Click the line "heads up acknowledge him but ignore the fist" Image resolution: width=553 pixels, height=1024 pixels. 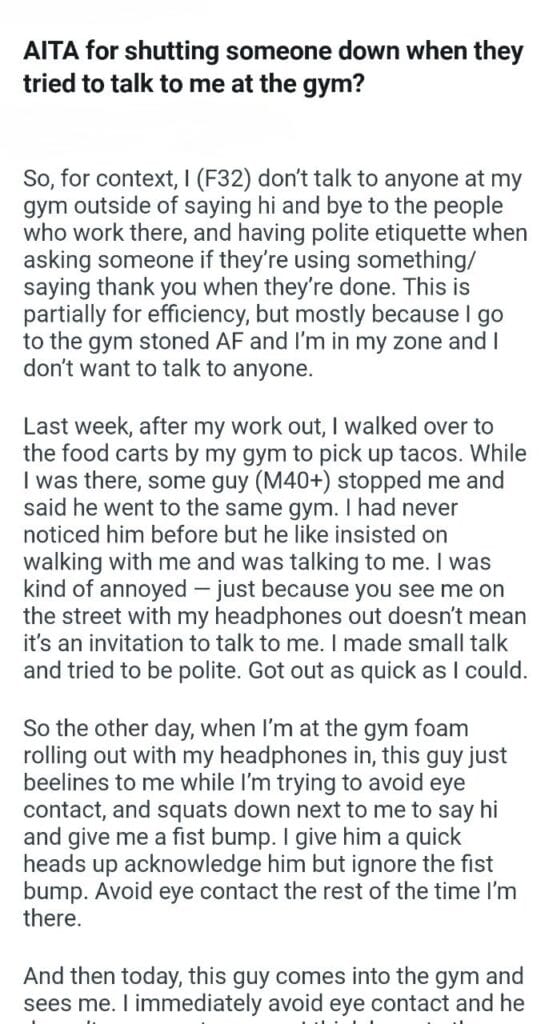click(x=258, y=865)
